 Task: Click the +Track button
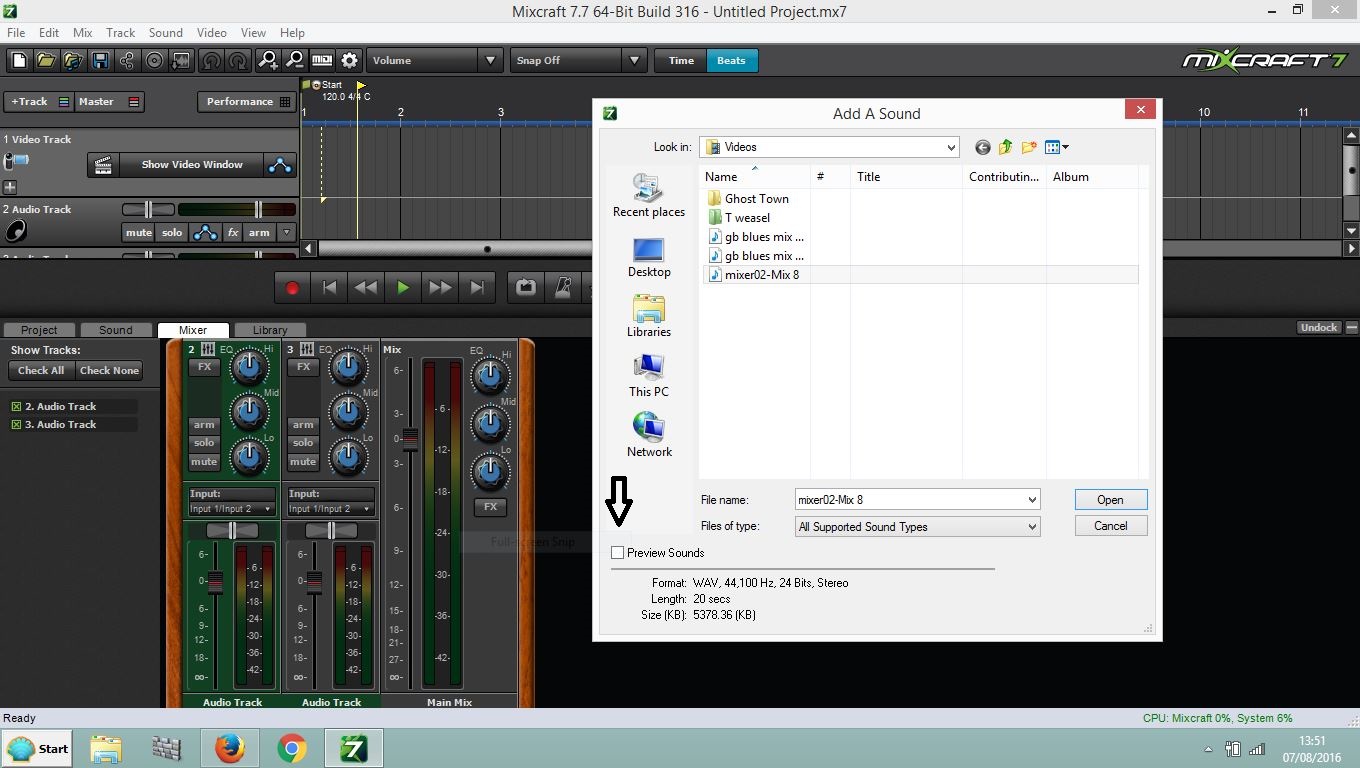click(39, 102)
